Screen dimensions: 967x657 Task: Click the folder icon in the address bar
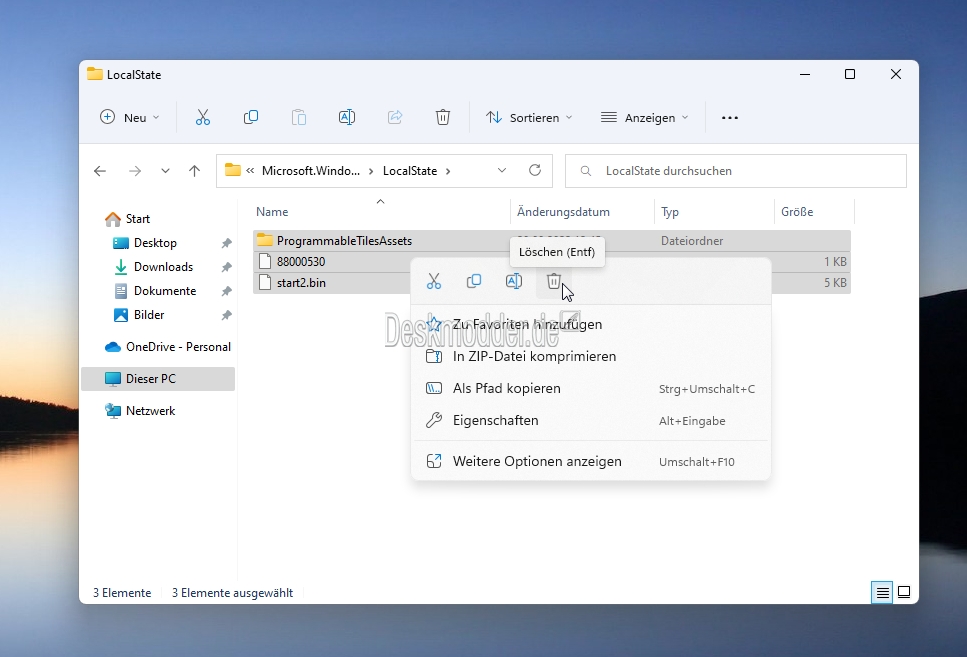click(232, 170)
